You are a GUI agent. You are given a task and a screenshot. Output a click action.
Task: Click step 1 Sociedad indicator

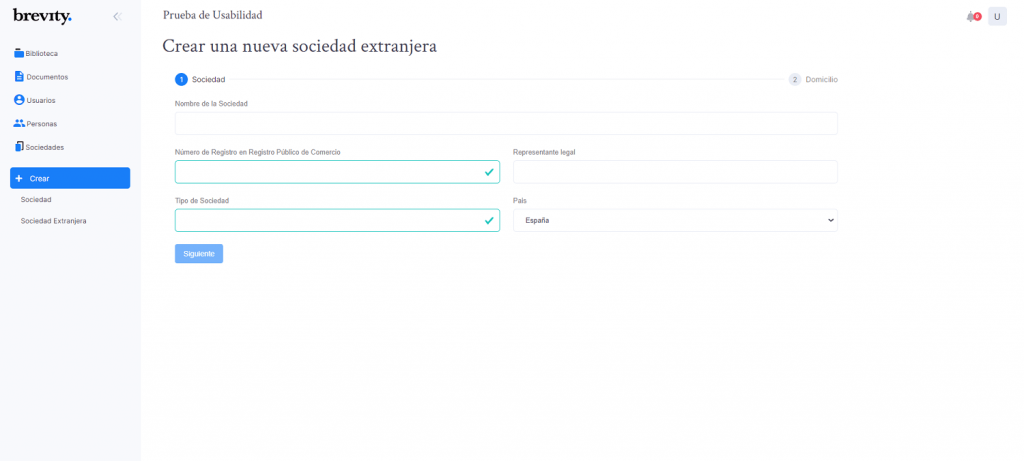200,80
